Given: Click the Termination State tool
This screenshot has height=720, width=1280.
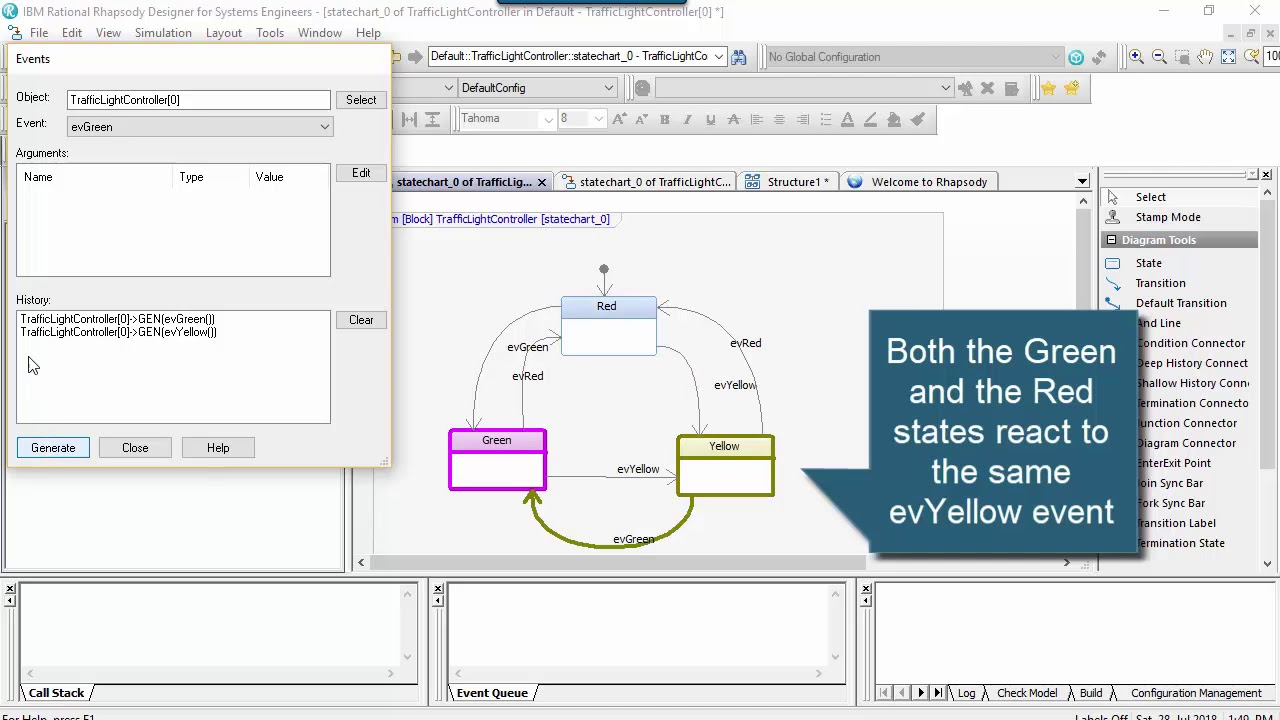Looking at the screenshot, I should pos(1180,543).
